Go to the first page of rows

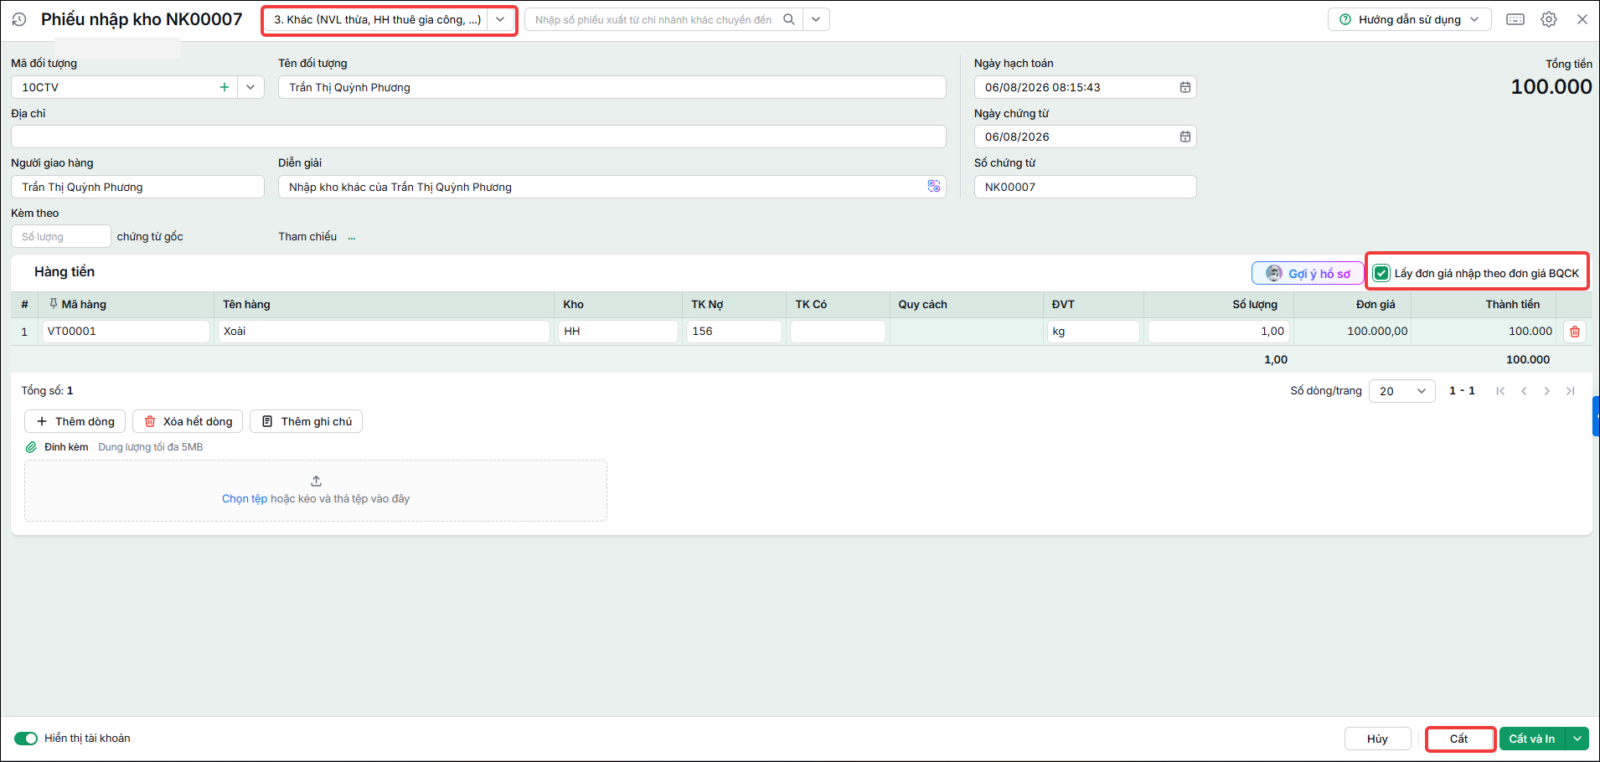[x=1500, y=391]
